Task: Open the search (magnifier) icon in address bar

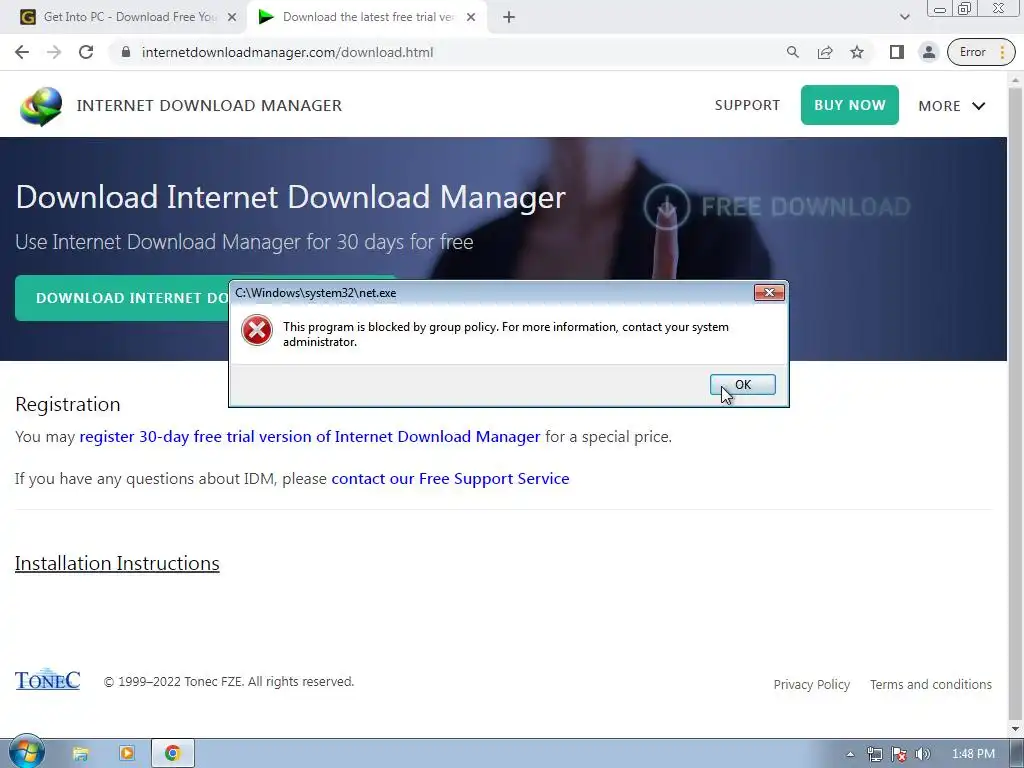Action: [x=792, y=52]
